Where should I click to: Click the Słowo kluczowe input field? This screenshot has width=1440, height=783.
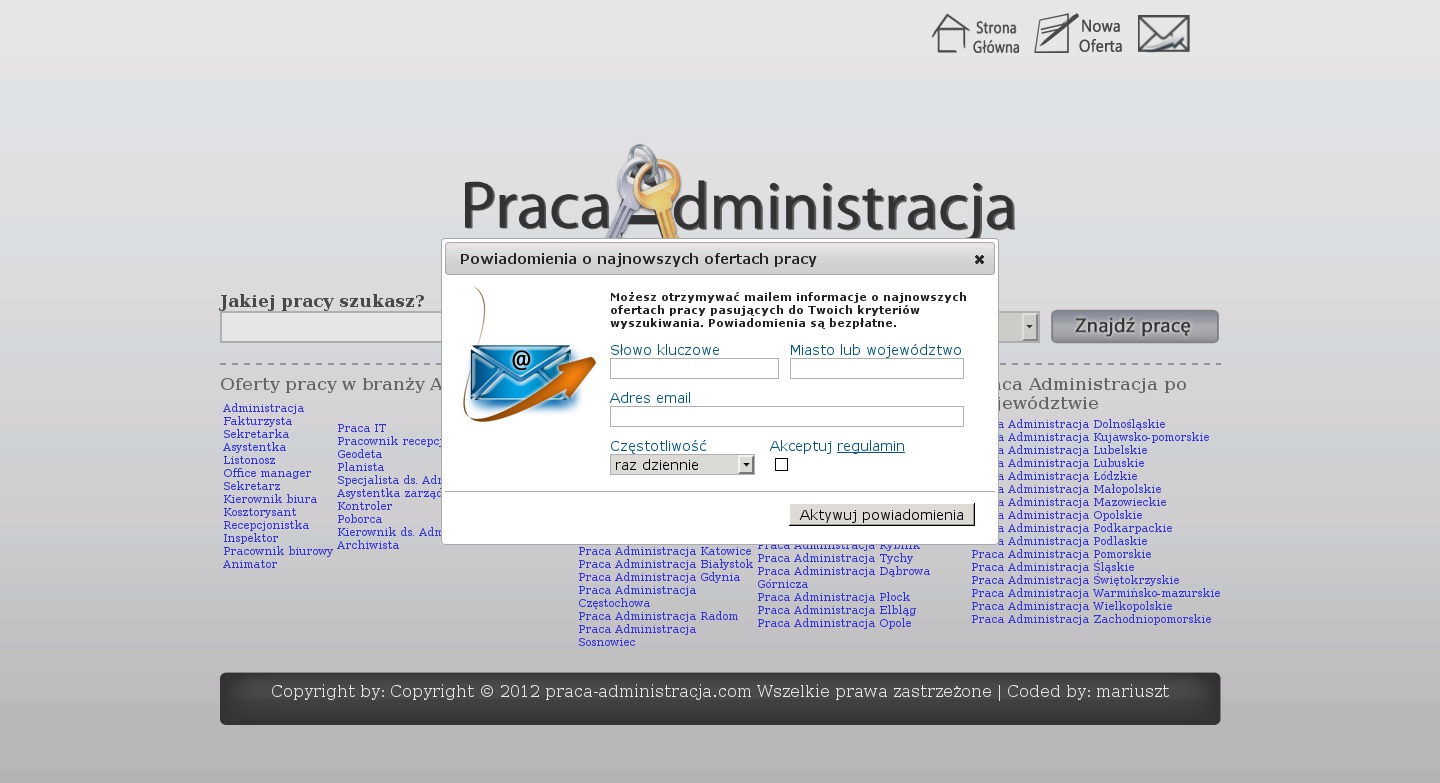click(694, 369)
